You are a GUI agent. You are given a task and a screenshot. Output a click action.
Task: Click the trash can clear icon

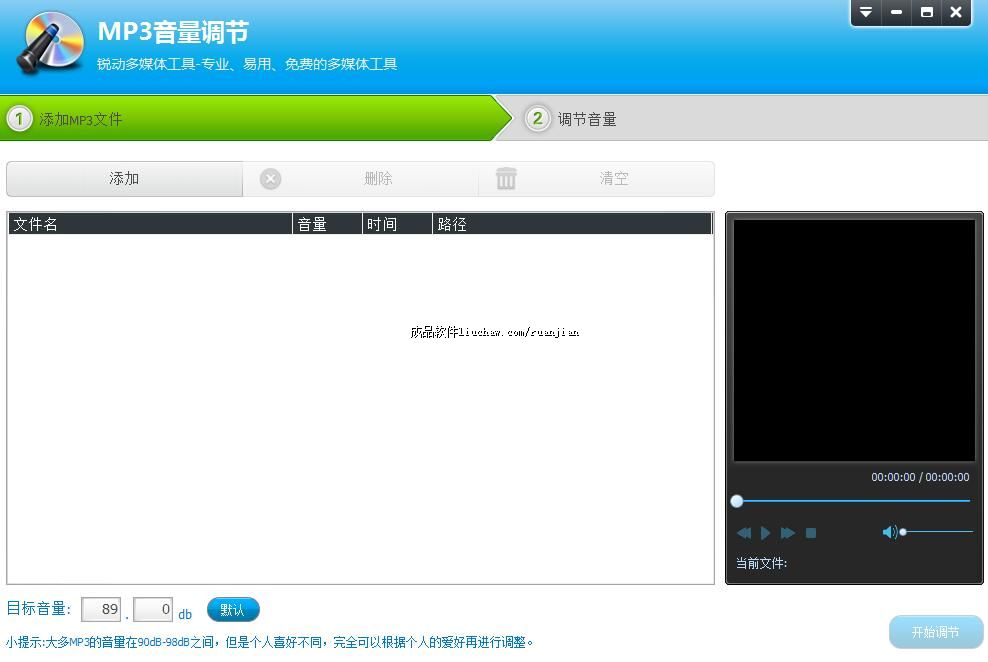(507, 179)
